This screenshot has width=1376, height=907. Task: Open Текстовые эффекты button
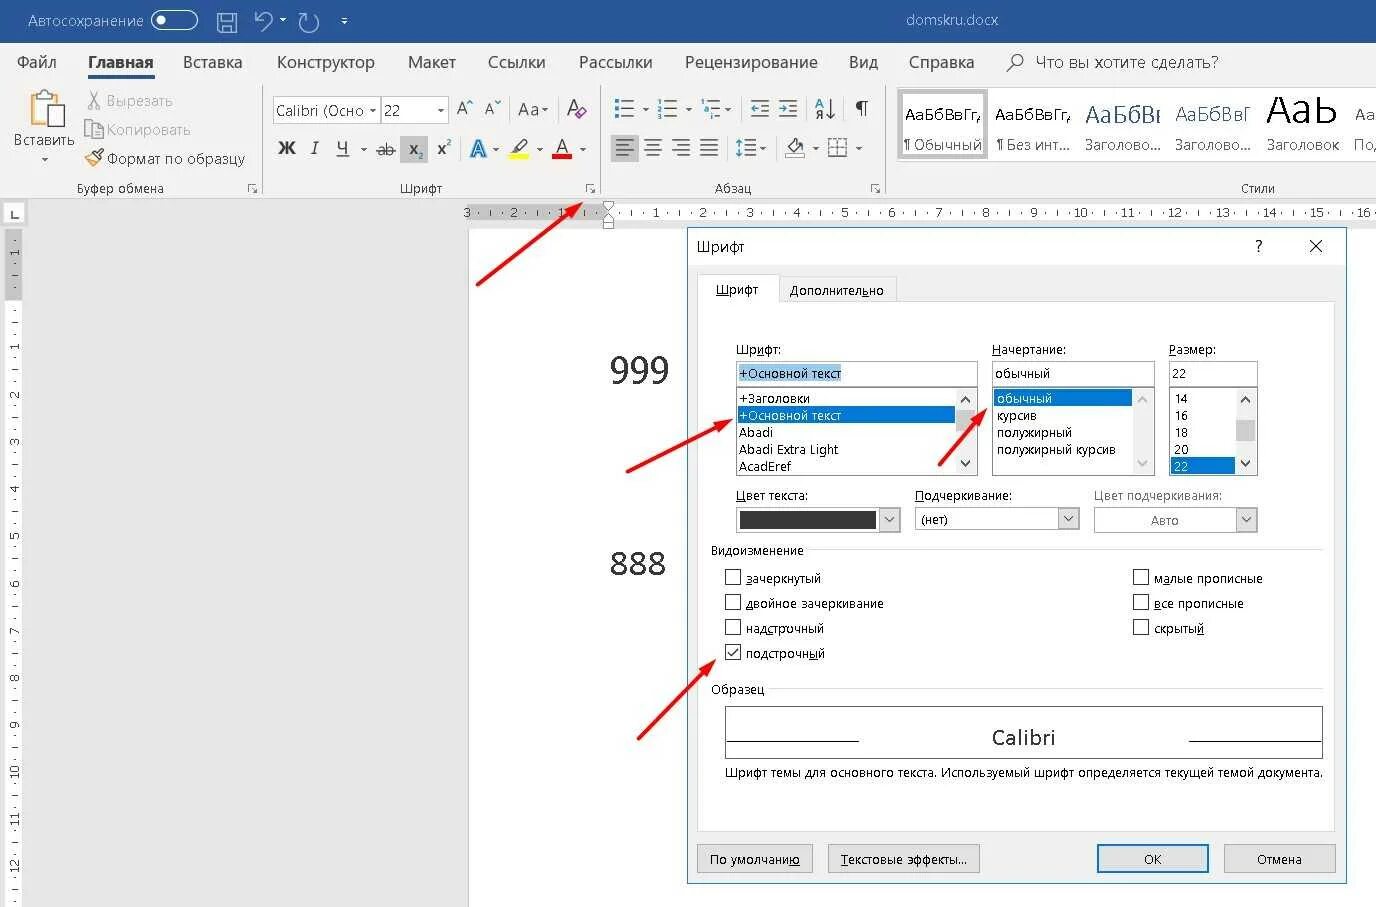pyautogui.click(x=904, y=859)
